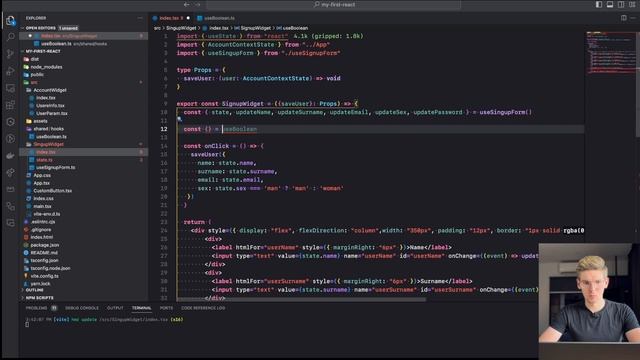Viewport: 640px width, 360px height.
Task: Toggle the secondary side bar
Action: 621,4
